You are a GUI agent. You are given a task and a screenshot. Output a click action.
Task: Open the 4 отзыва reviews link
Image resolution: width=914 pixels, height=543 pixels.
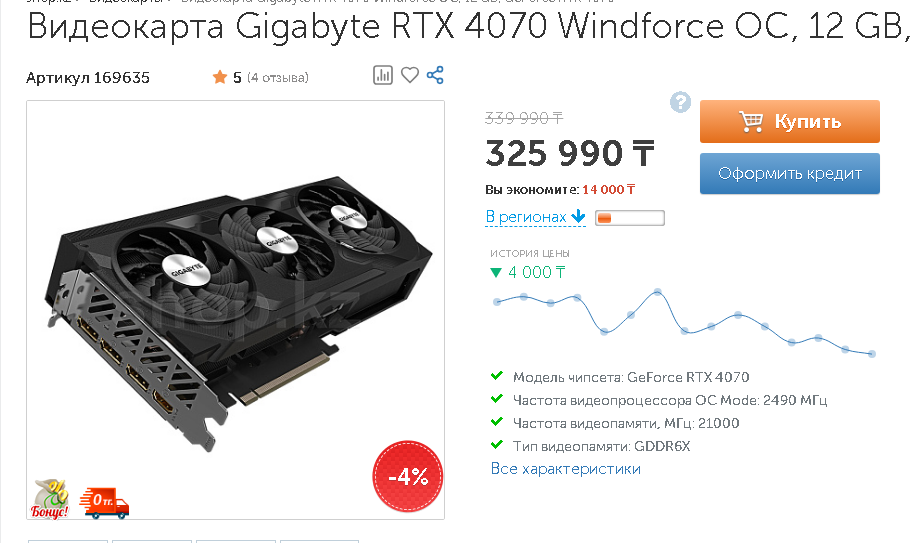point(278,77)
